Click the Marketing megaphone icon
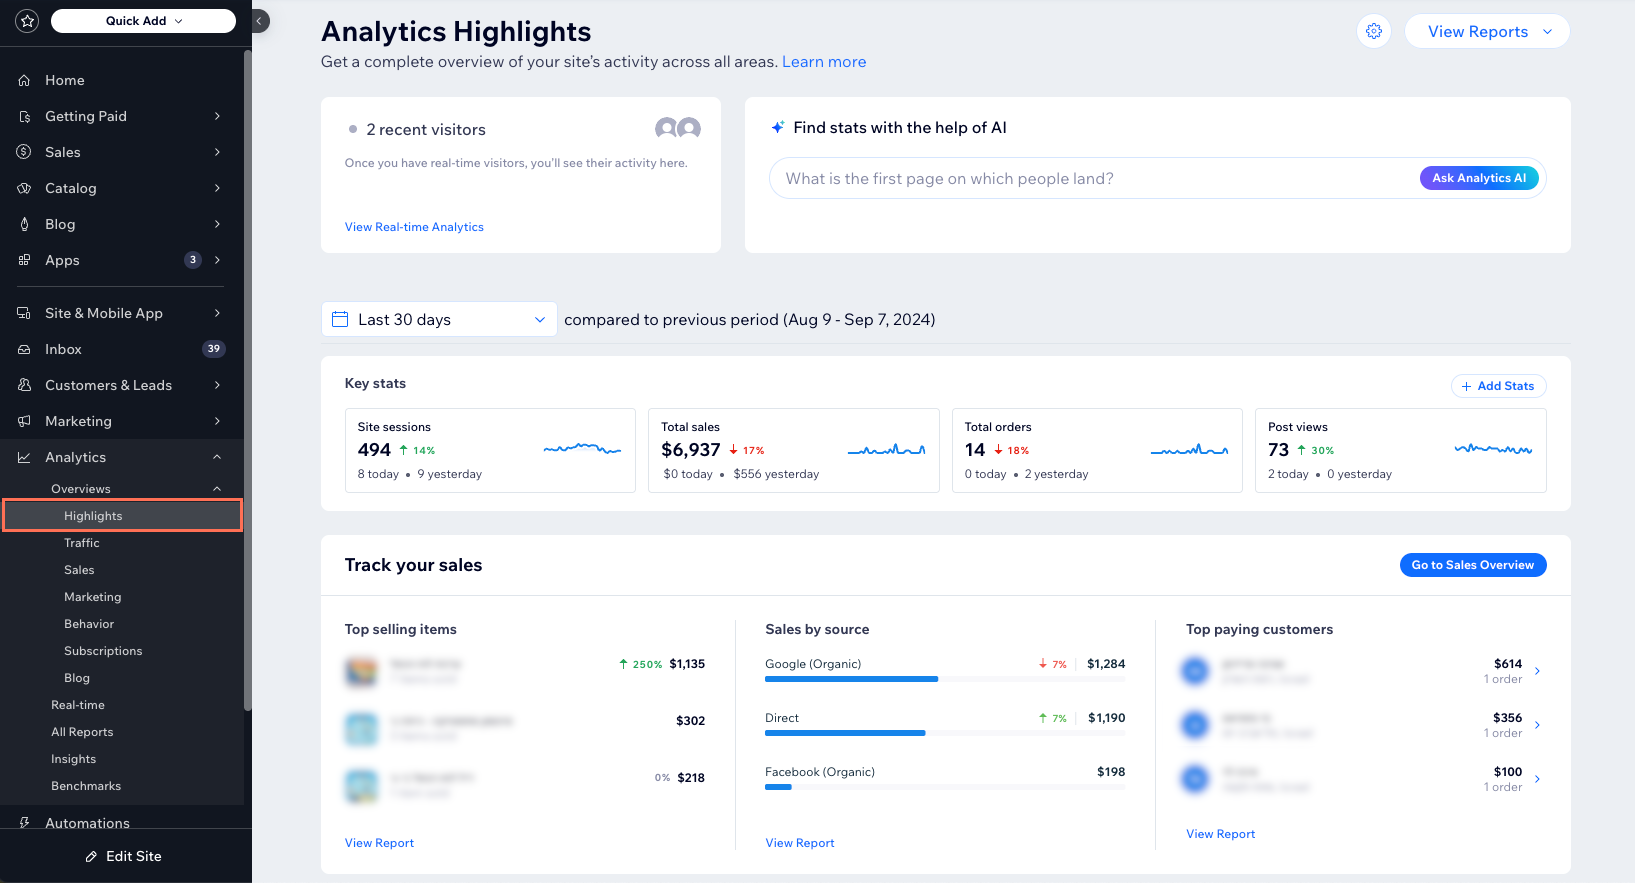Image resolution: width=1635 pixels, height=883 pixels. click(24, 421)
